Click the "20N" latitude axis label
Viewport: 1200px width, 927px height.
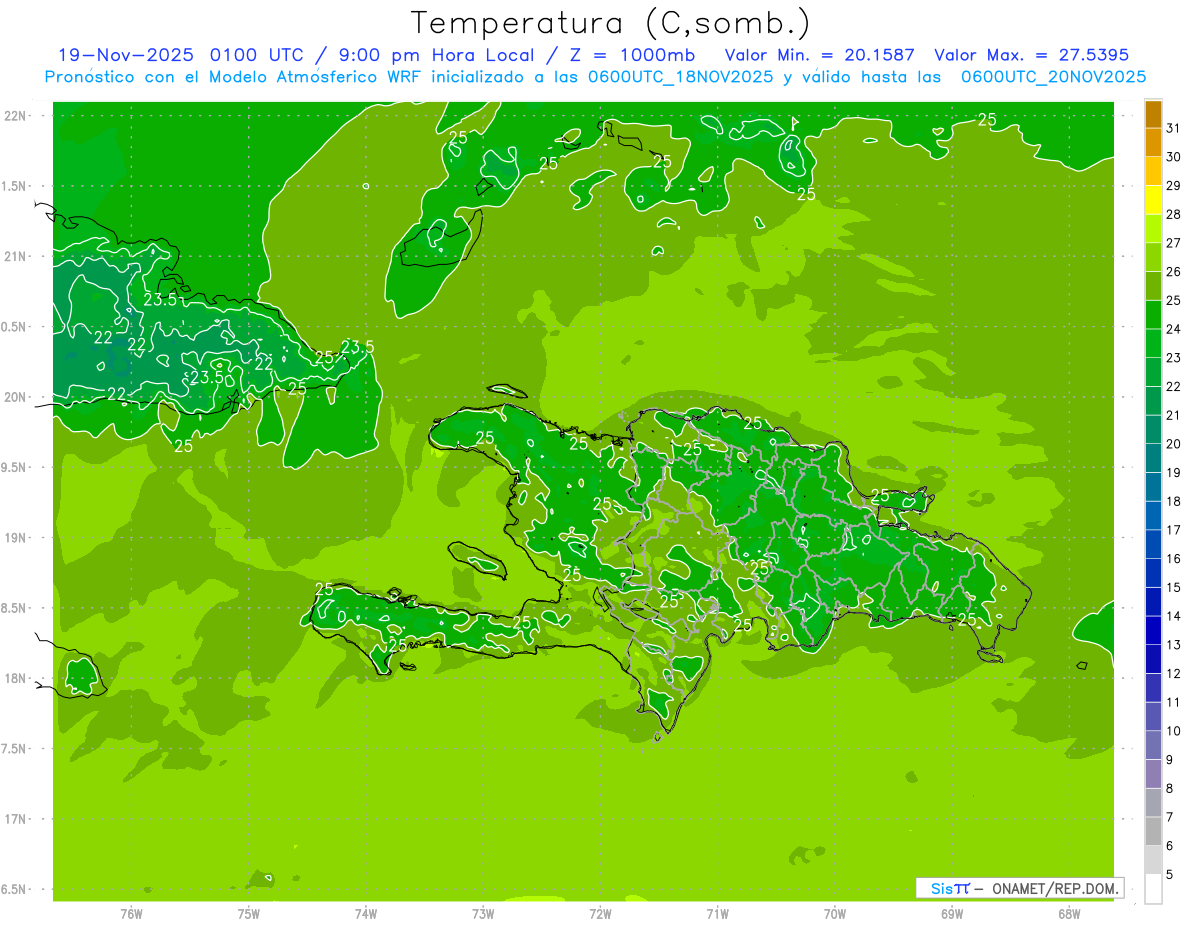tap(15, 397)
